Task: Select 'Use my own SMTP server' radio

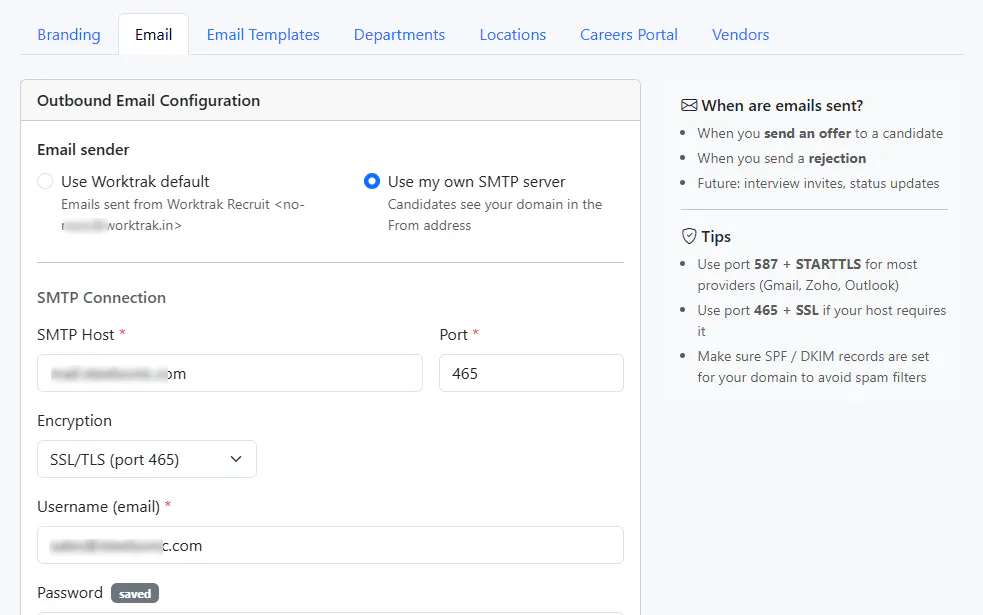Action: click(x=372, y=181)
